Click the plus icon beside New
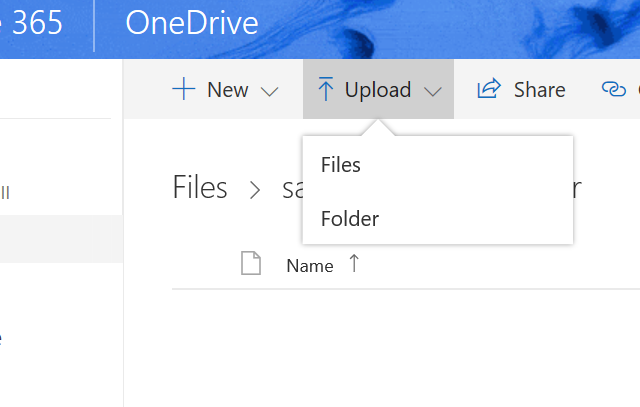The width and height of the screenshot is (640, 407). (x=183, y=90)
